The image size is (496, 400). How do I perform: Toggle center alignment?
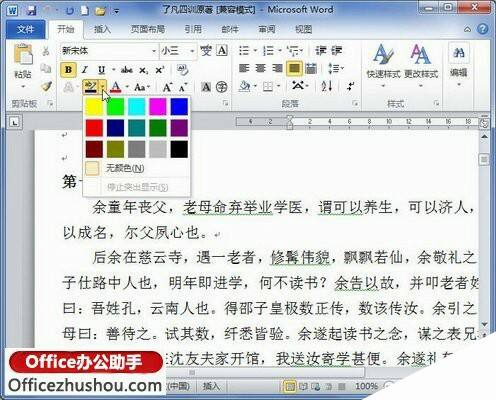(x=261, y=69)
